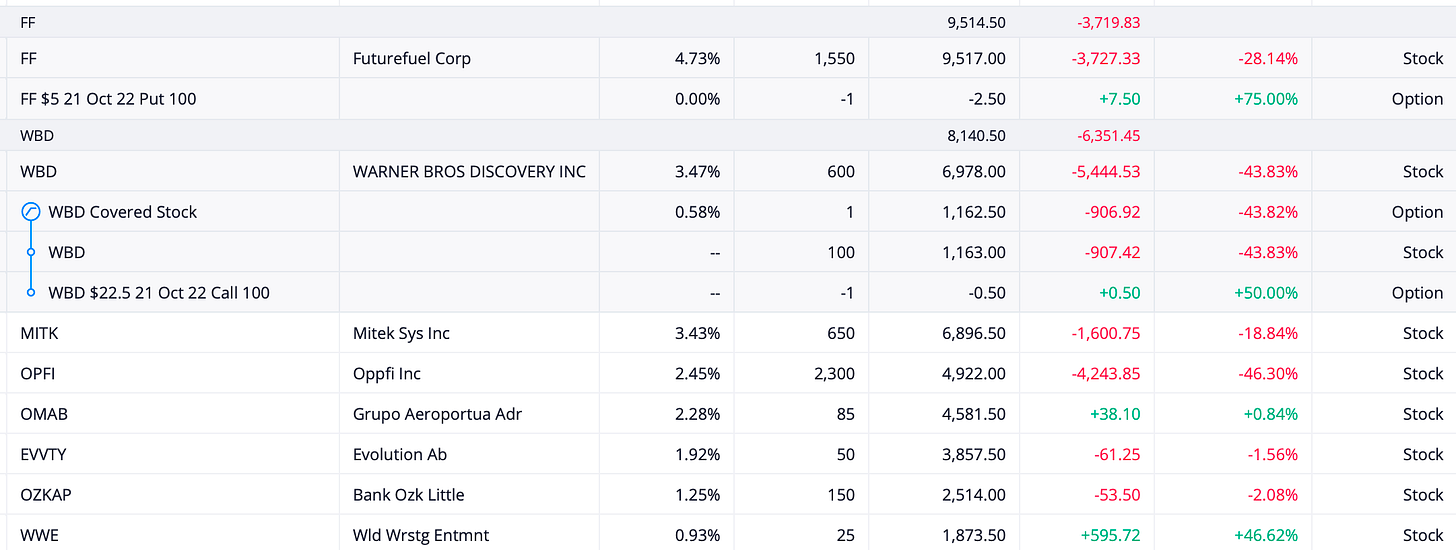Click the -5,444.53 loss value
Viewport: 1456px width, 550px height.
[1105, 172]
